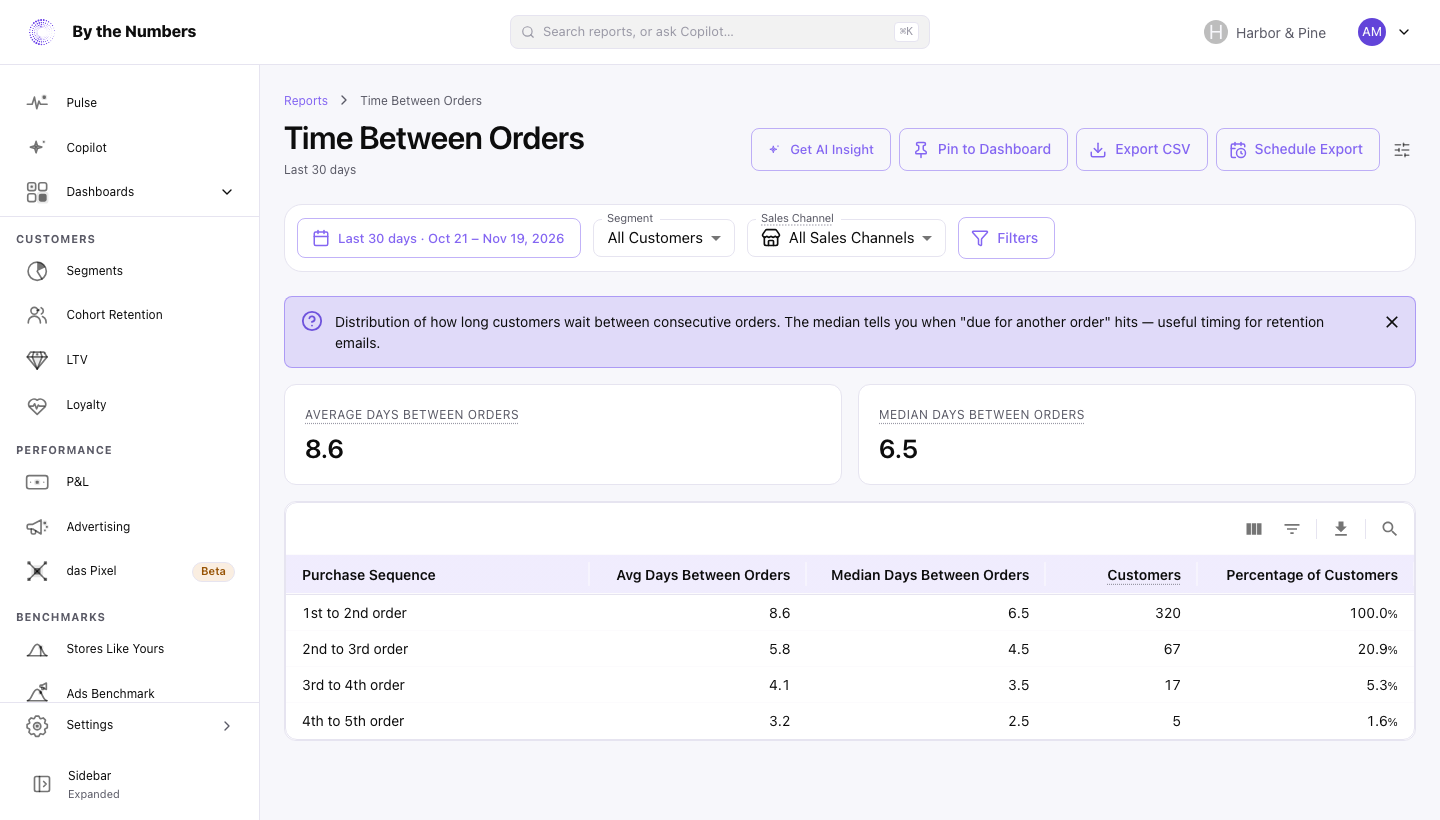Click the Filters button
1440x820 pixels.
click(1006, 238)
